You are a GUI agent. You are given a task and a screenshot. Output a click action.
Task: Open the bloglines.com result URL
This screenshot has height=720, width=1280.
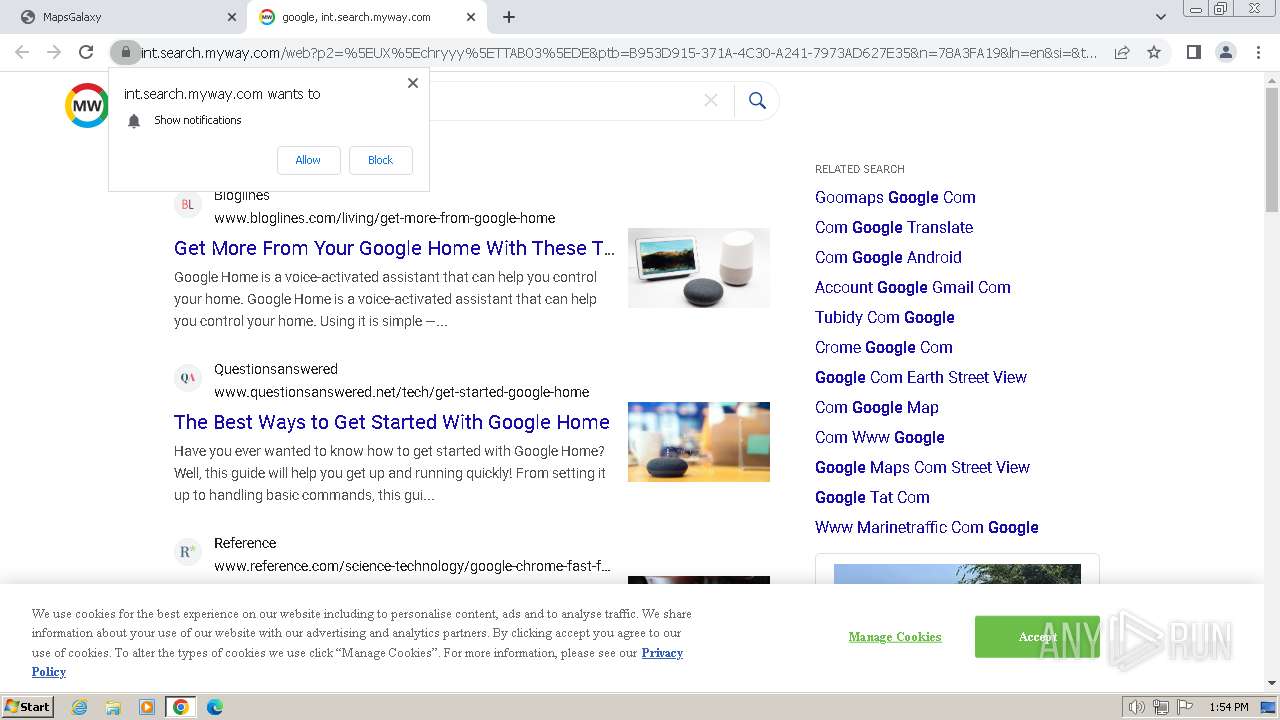click(x=384, y=218)
